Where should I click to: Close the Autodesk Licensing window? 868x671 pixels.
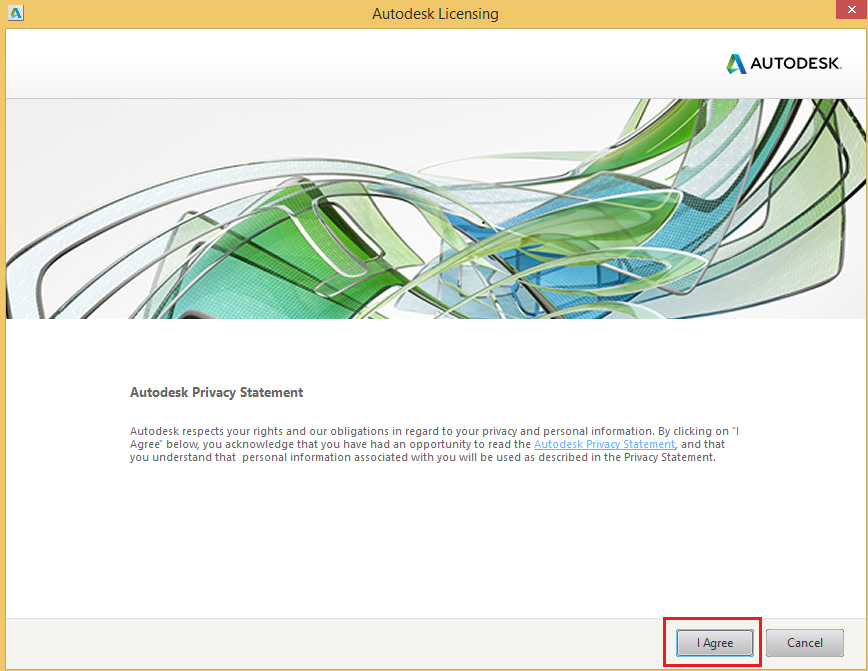[x=851, y=9]
